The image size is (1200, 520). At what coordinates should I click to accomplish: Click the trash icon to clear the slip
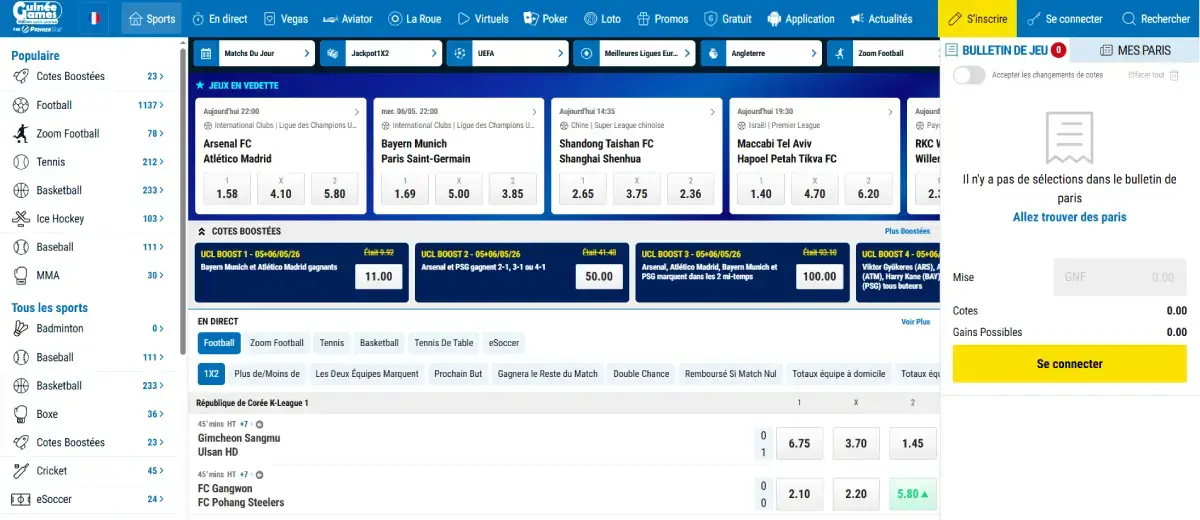point(1175,75)
